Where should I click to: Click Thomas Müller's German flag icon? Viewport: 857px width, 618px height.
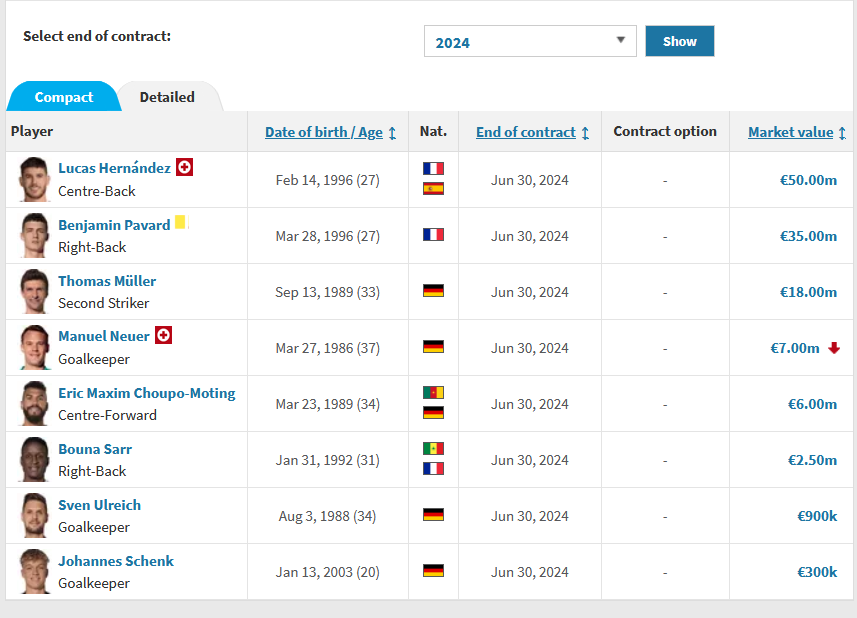(433, 291)
